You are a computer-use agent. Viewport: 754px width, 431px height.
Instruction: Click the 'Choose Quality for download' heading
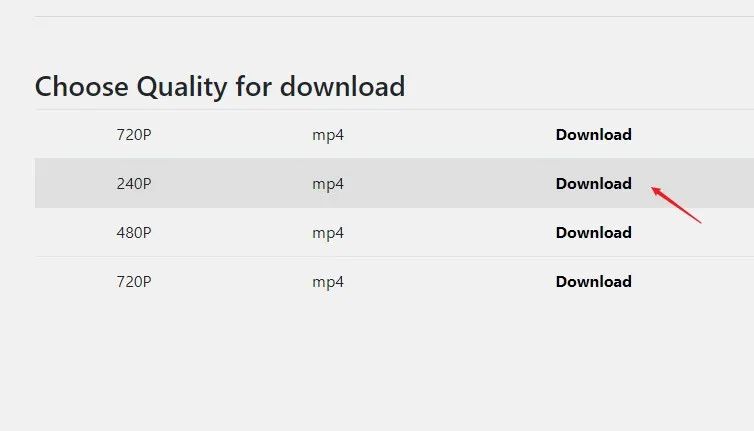[220, 87]
